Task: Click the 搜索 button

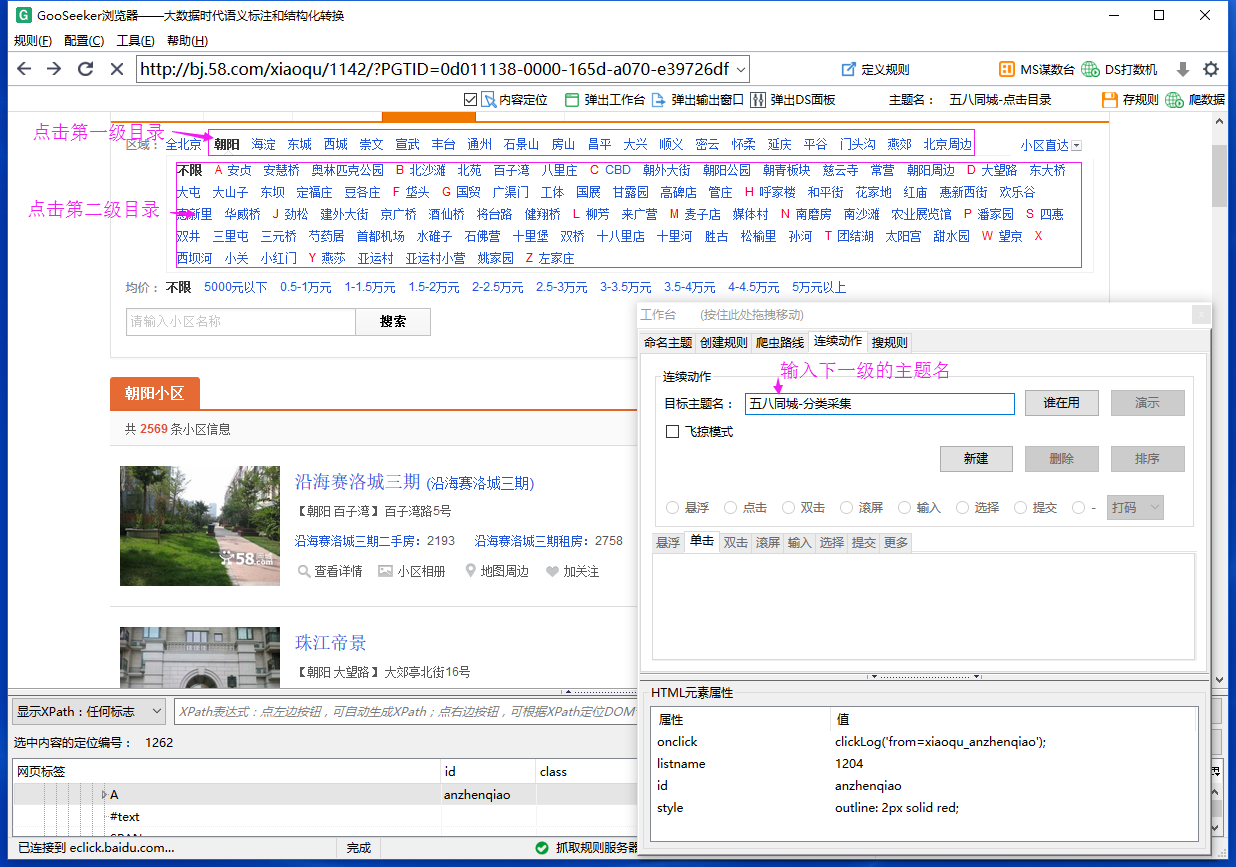Action: click(x=393, y=322)
